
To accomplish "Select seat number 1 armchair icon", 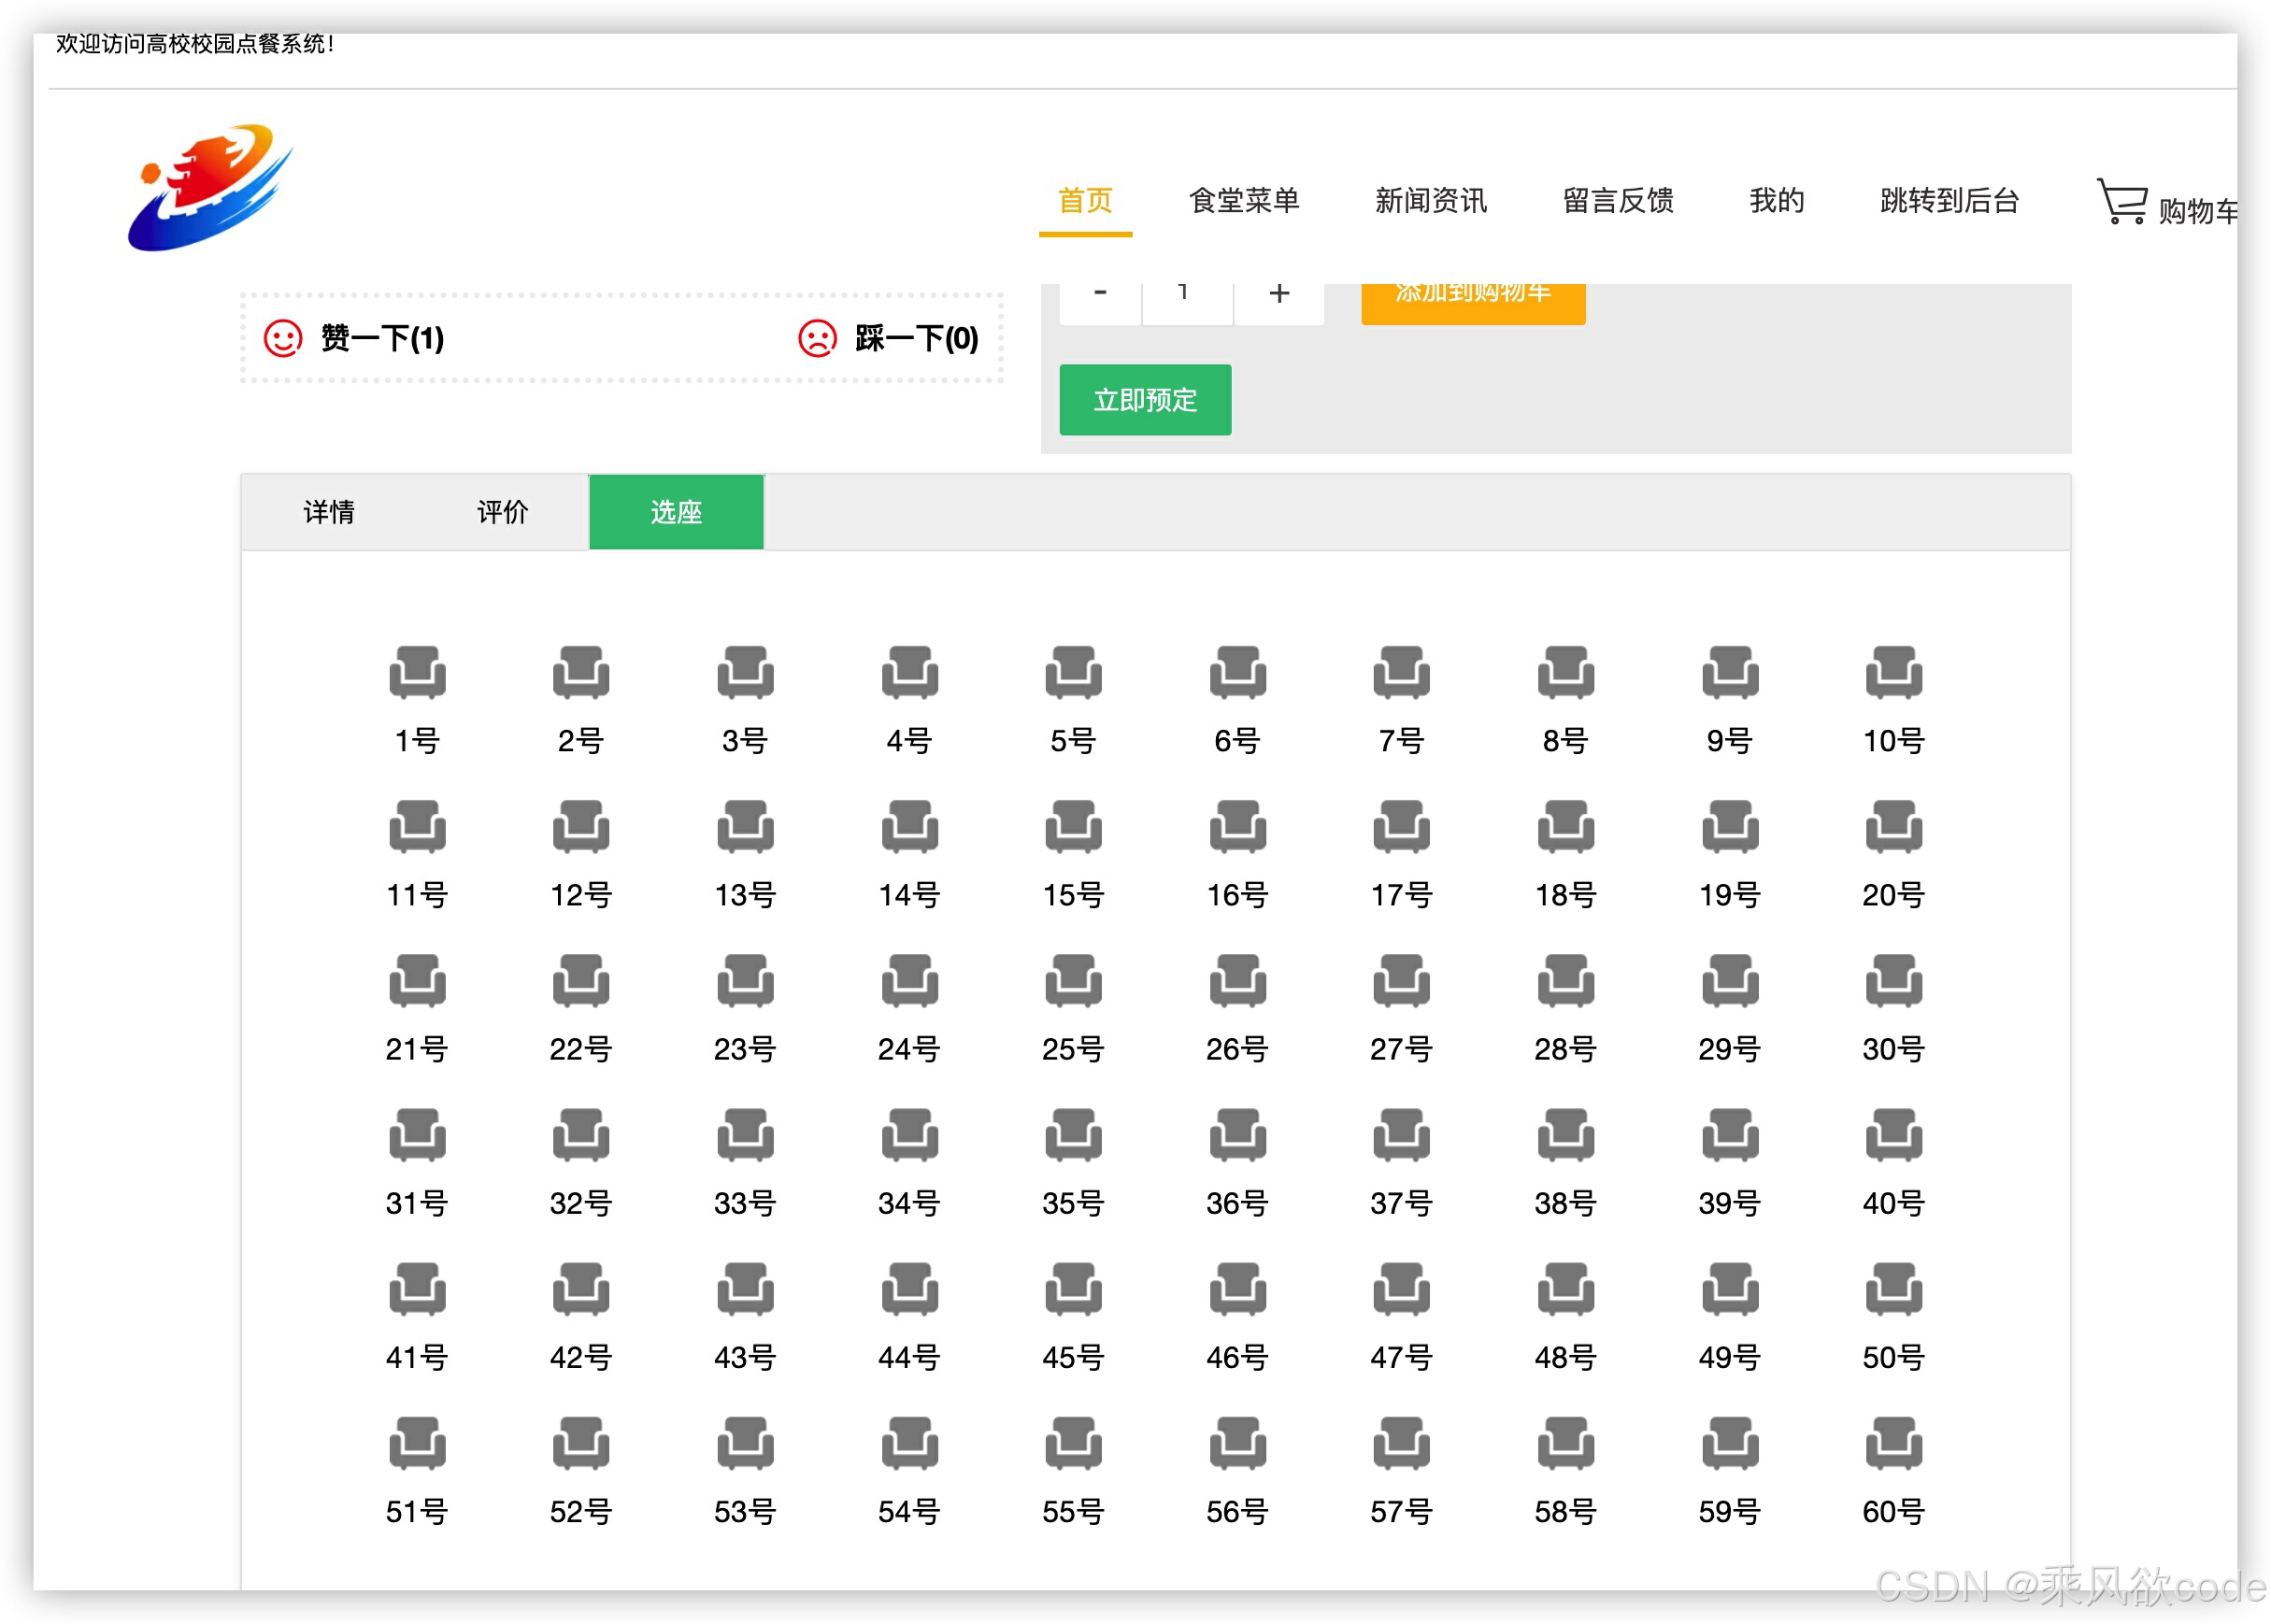I will (417, 671).
